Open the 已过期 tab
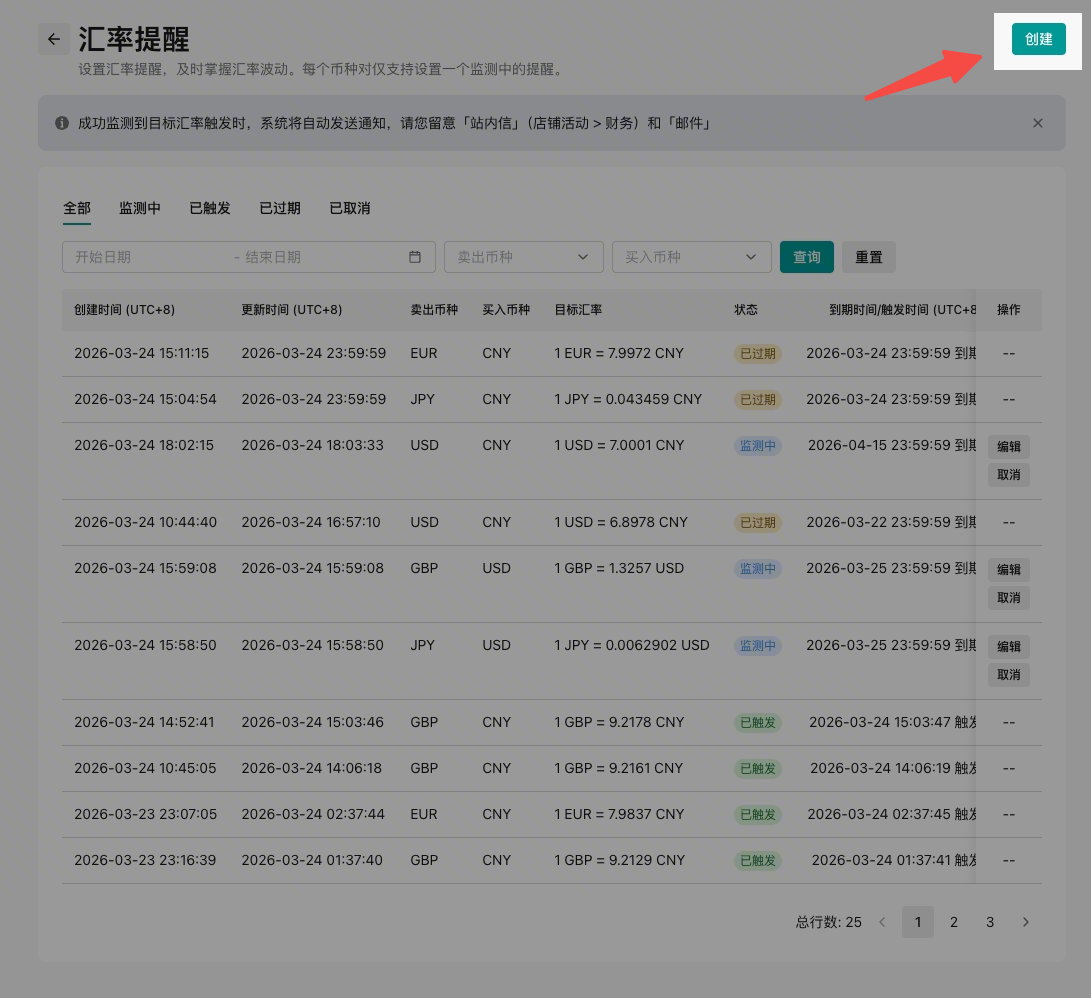1091x998 pixels. click(280, 208)
